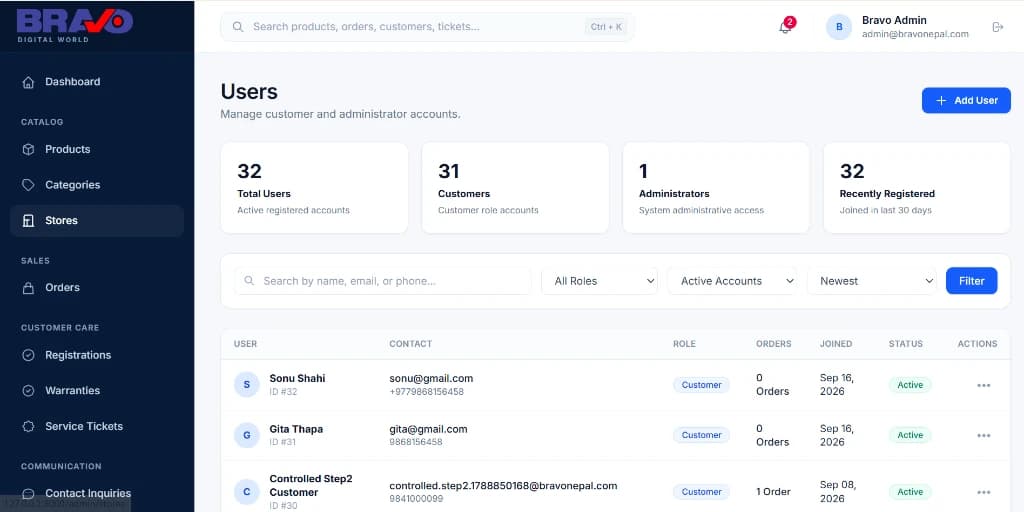Click the Filter button
The width and height of the screenshot is (1024, 512).
[x=971, y=281]
